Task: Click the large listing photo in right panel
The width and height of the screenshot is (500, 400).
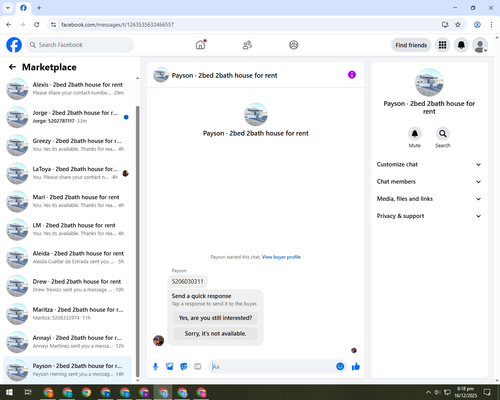Action: (429, 82)
